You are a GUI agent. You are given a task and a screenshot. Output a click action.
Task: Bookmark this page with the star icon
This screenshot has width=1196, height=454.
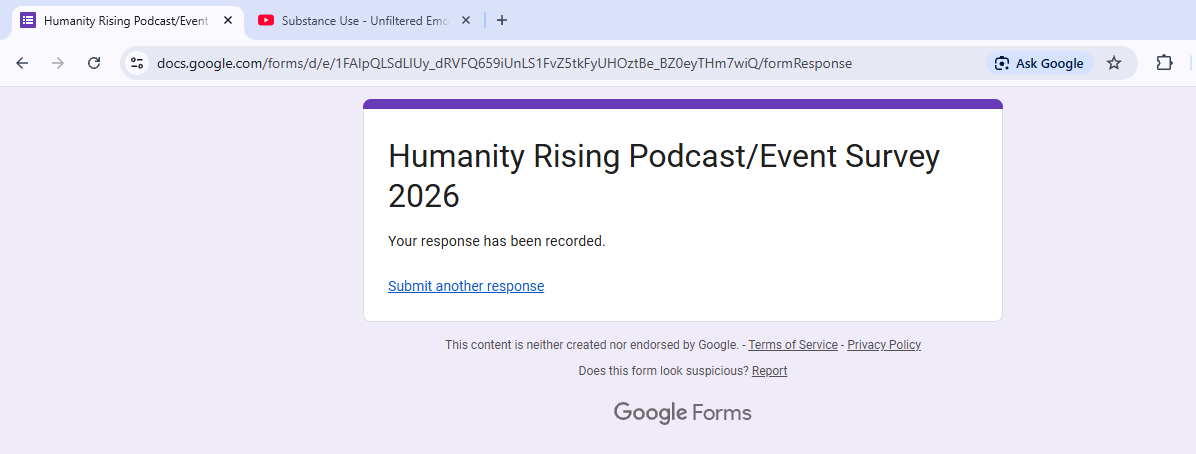coord(1114,63)
